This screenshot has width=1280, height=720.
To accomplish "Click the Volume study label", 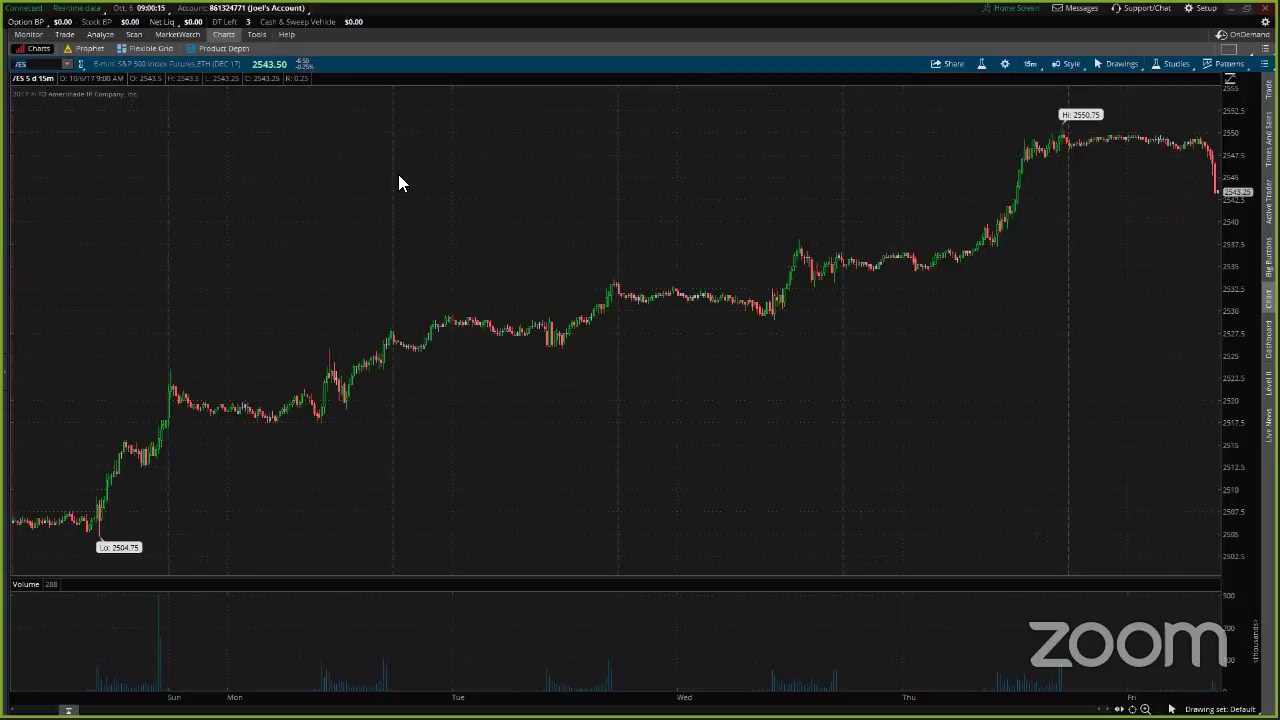I will pyautogui.click(x=26, y=584).
